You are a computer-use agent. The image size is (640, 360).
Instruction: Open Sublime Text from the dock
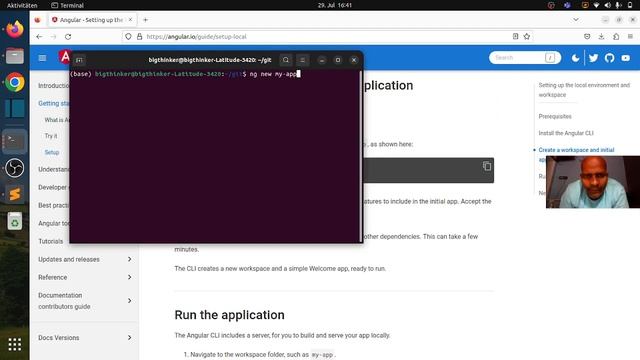pos(15,194)
